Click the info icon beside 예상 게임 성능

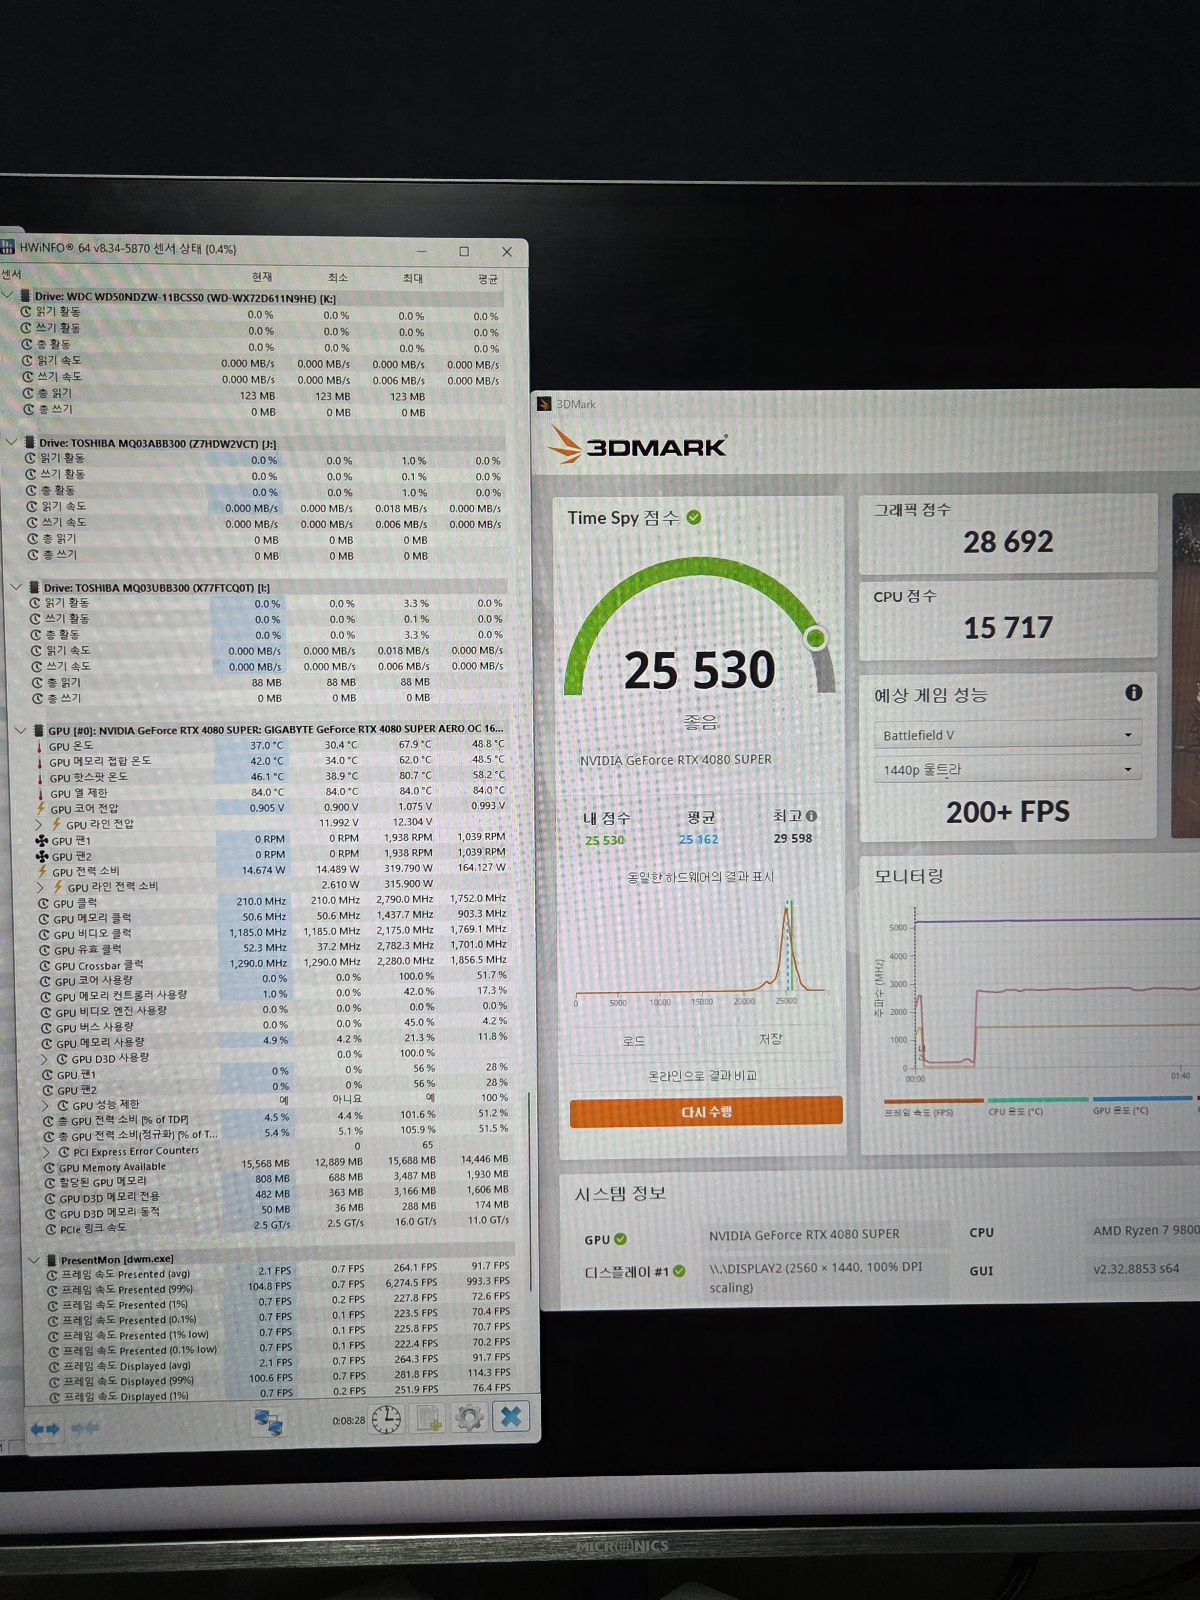(1133, 692)
